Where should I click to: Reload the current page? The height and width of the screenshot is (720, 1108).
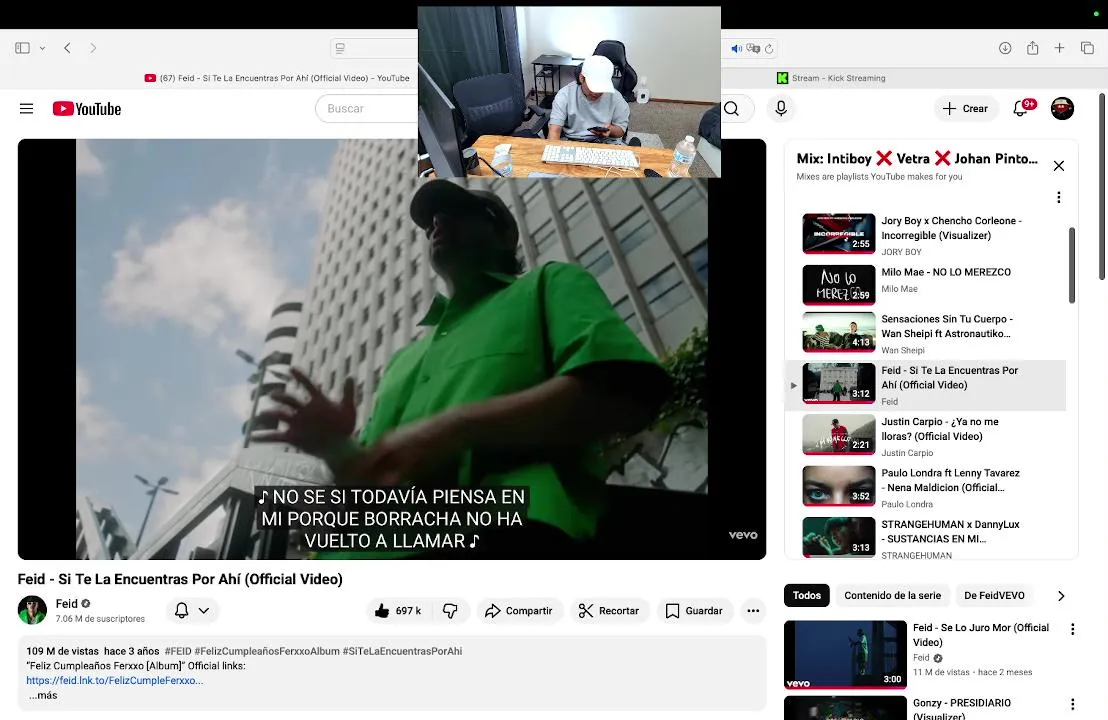(769, 48)
